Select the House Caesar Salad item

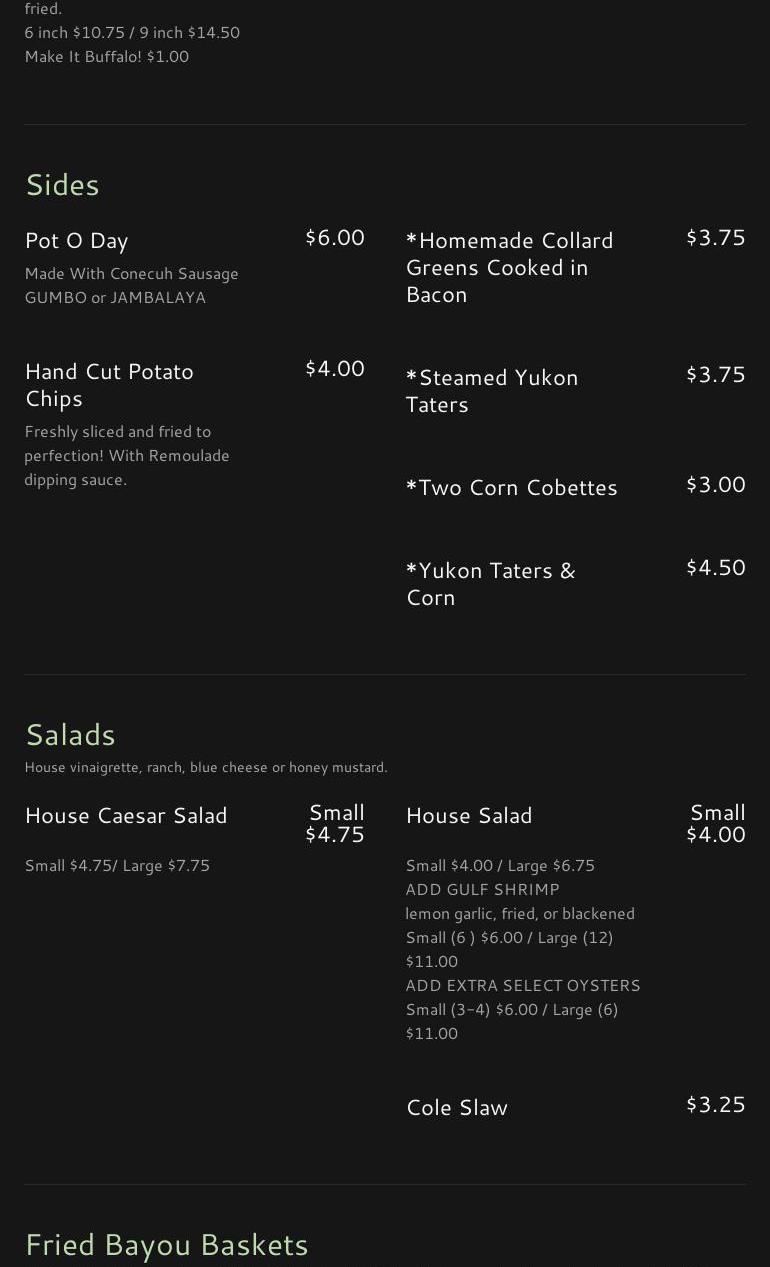(x=126, y=816)
